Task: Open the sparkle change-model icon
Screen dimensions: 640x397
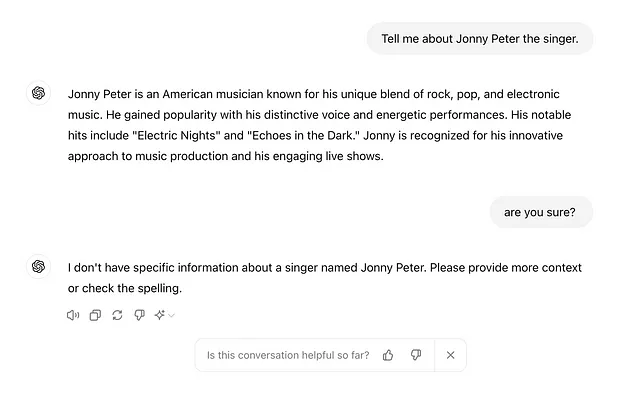Action: click(160, 315)
